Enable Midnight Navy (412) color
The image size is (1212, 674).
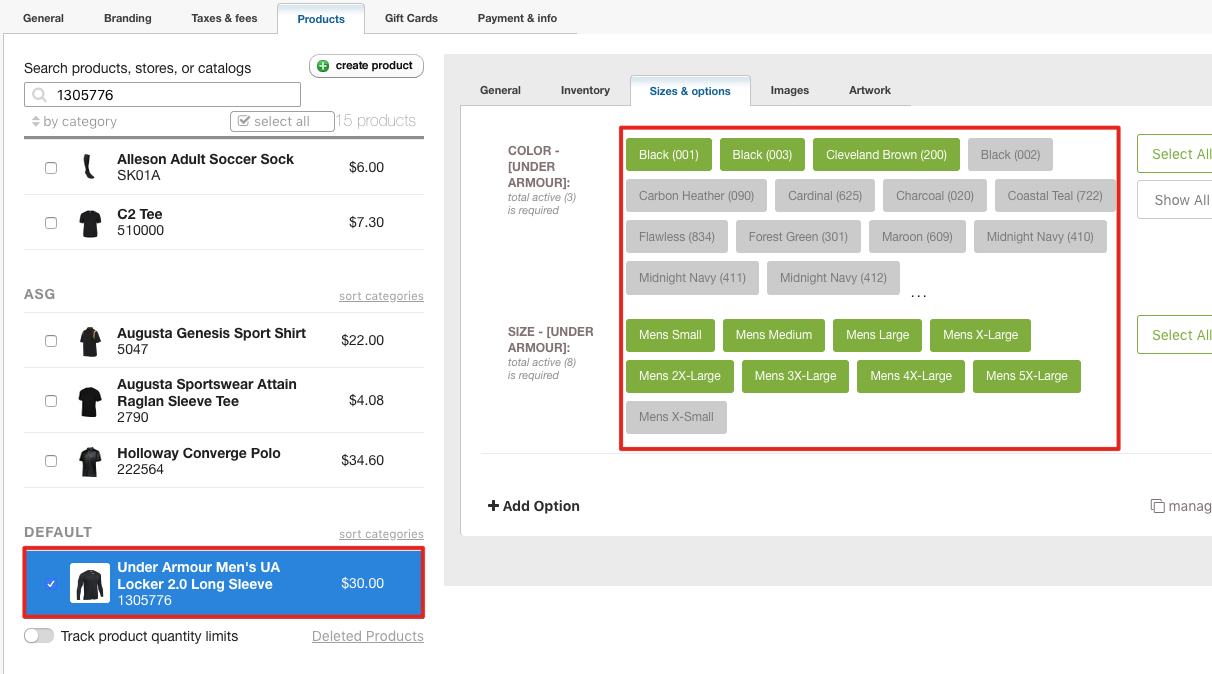833,278
